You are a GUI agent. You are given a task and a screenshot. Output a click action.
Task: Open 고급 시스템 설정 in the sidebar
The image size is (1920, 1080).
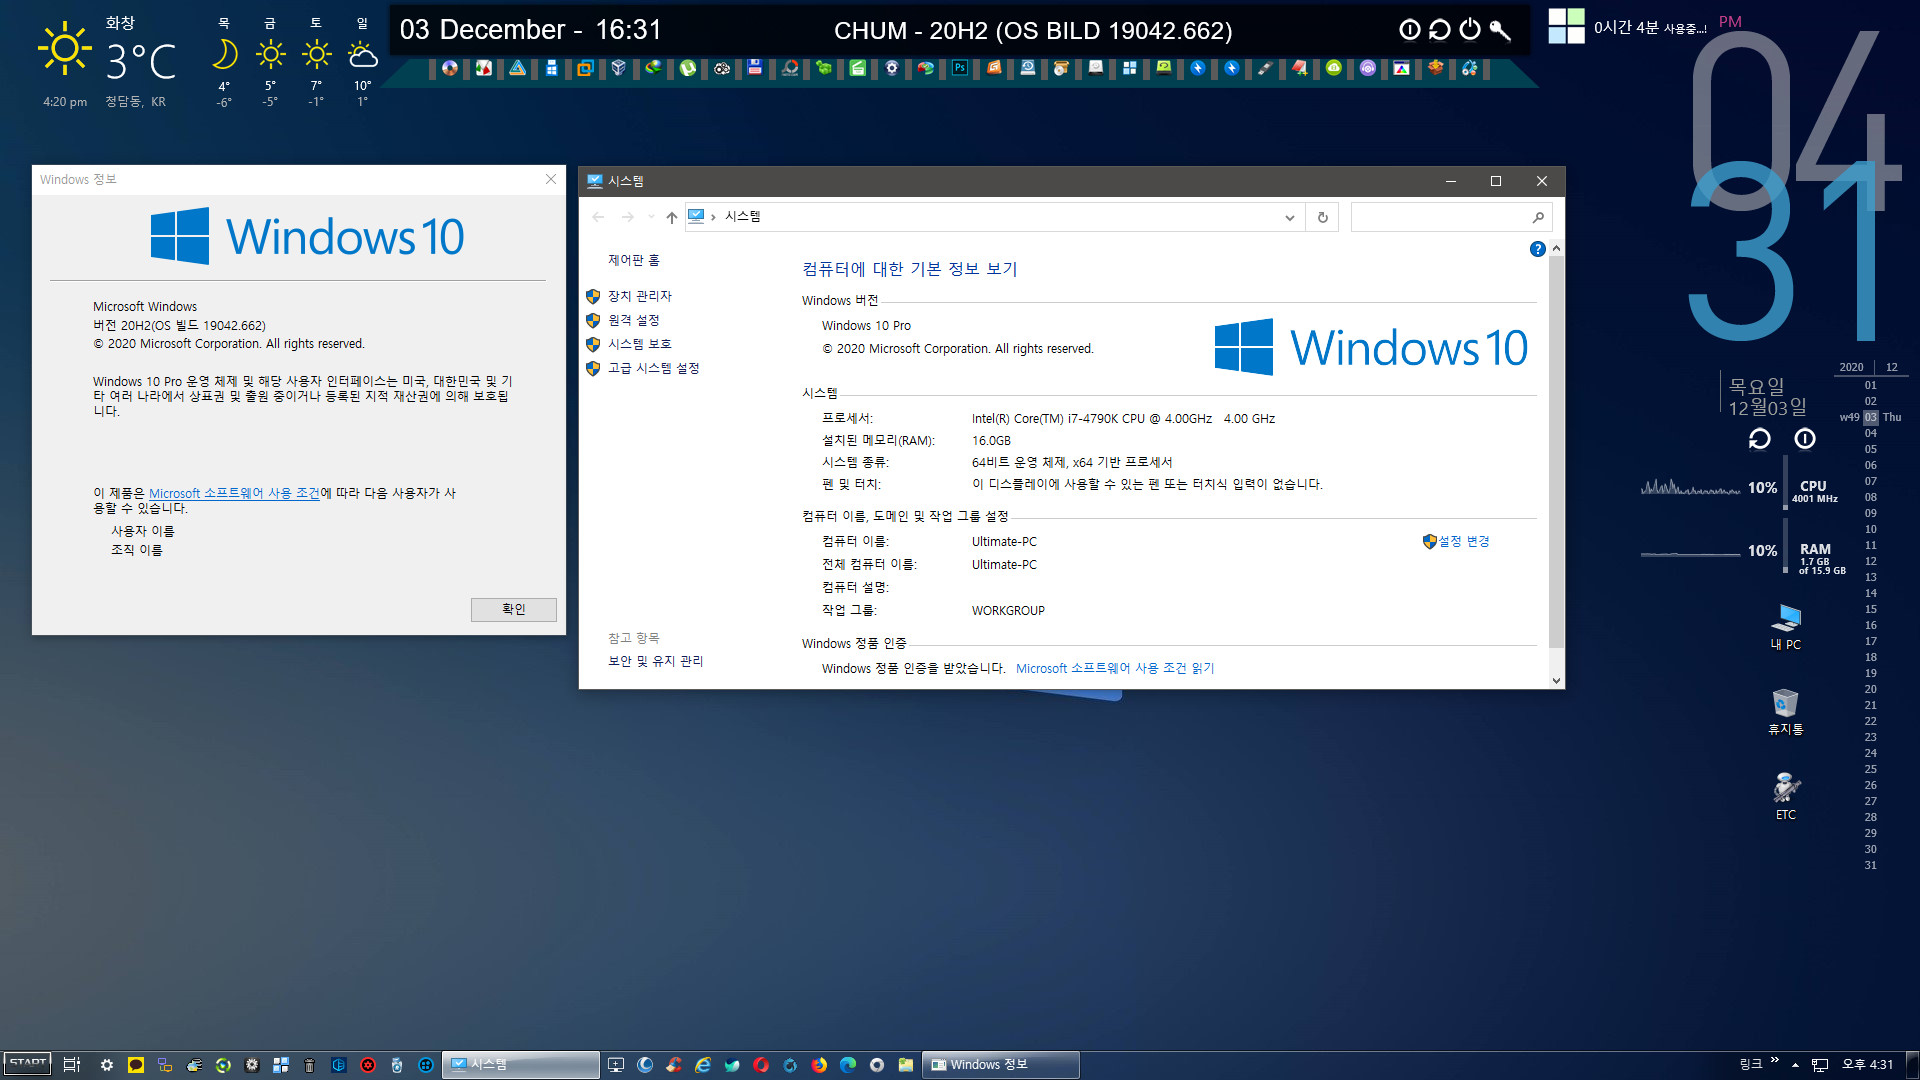click(x=654, y=368)
